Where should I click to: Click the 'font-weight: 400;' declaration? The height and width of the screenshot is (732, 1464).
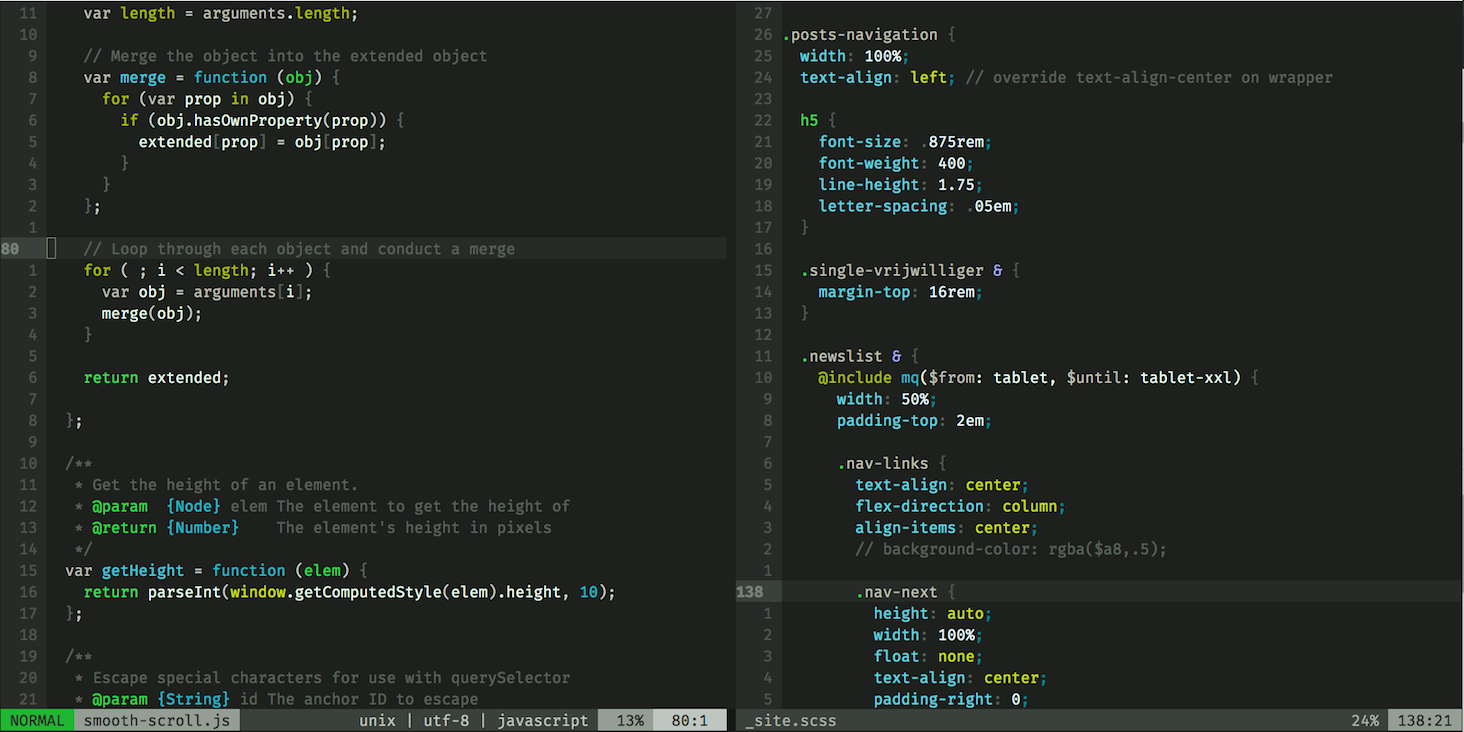(896, 163)
